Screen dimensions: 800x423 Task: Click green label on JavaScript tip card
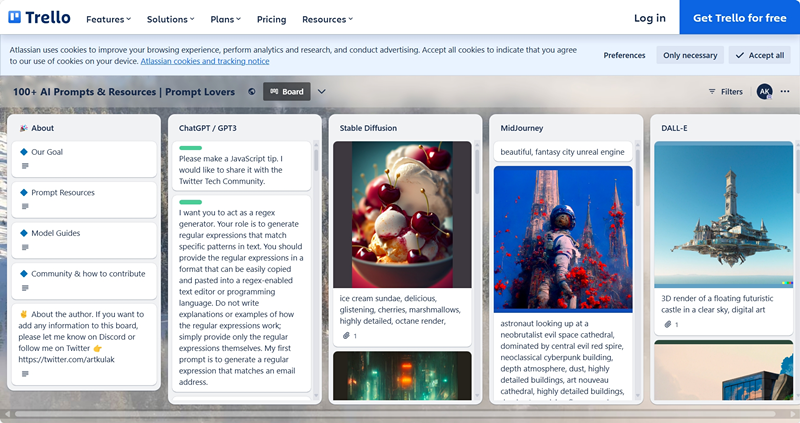190,148
